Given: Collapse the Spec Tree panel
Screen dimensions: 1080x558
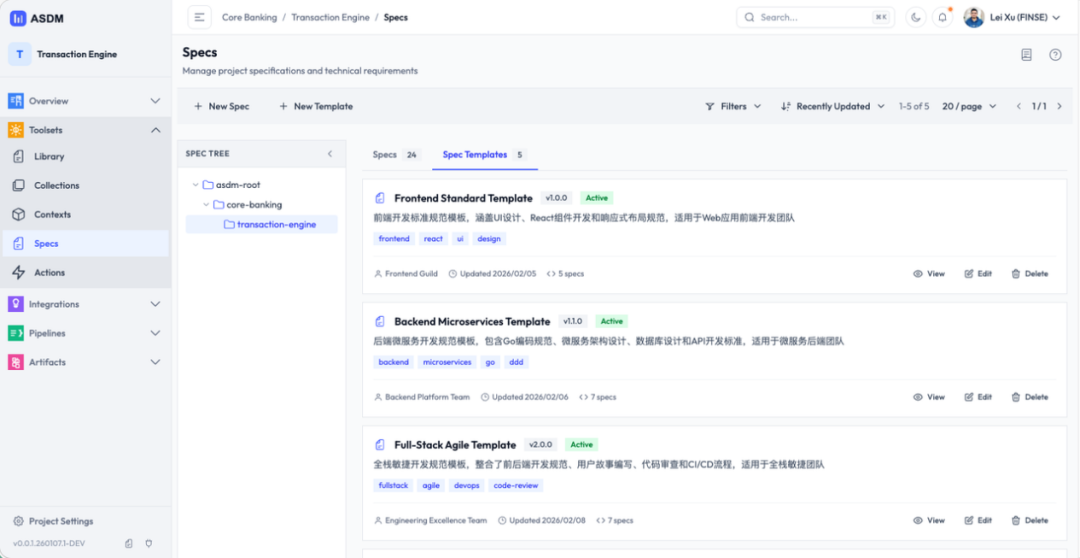Looking at the screenshot, I should [x=330, y=154].
